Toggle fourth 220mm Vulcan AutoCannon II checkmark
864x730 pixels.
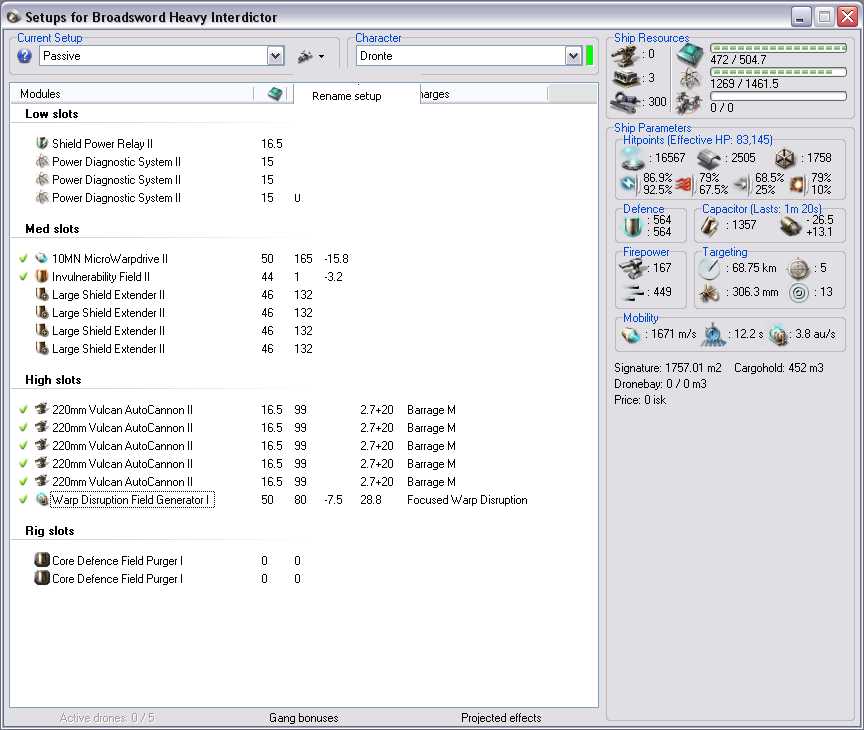click(23, 463)
